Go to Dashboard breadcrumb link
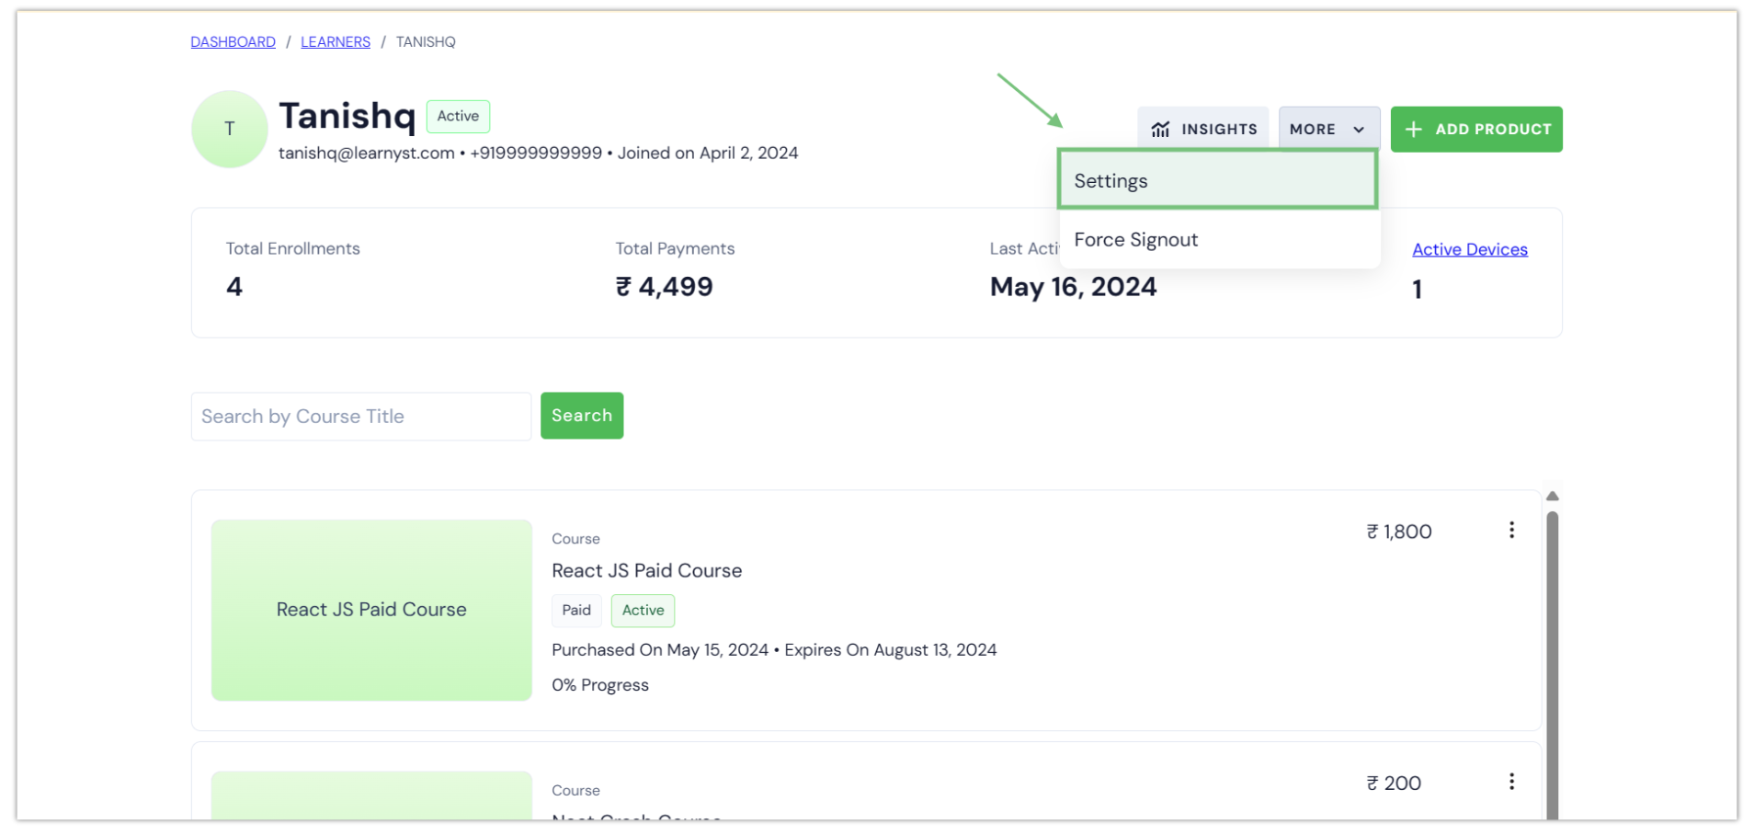The height and width of the screenshot is (830, 1754). (x=233, y=42)
